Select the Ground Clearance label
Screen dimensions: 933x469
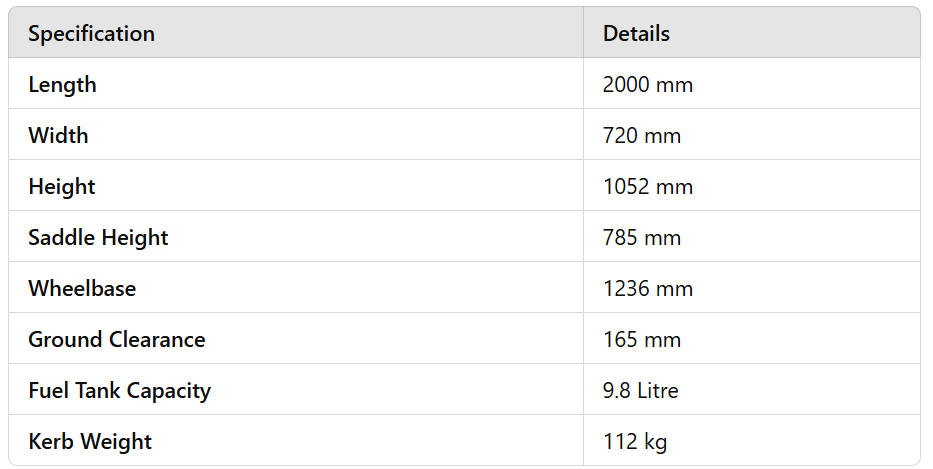(x=116, y=340)
